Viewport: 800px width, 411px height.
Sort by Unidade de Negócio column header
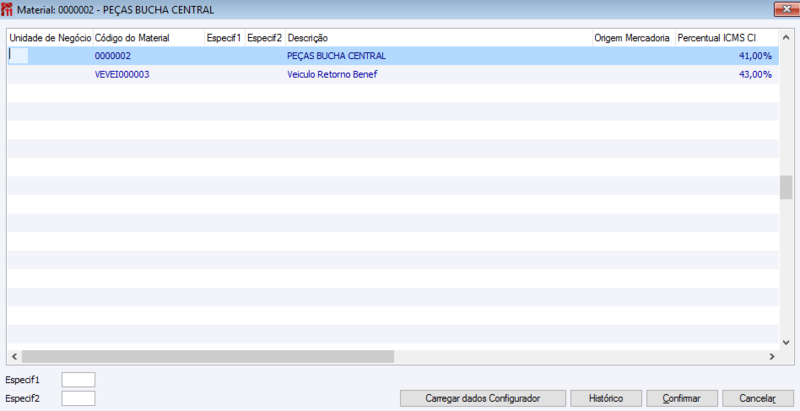pyautogui.click(x=50, y=38)
